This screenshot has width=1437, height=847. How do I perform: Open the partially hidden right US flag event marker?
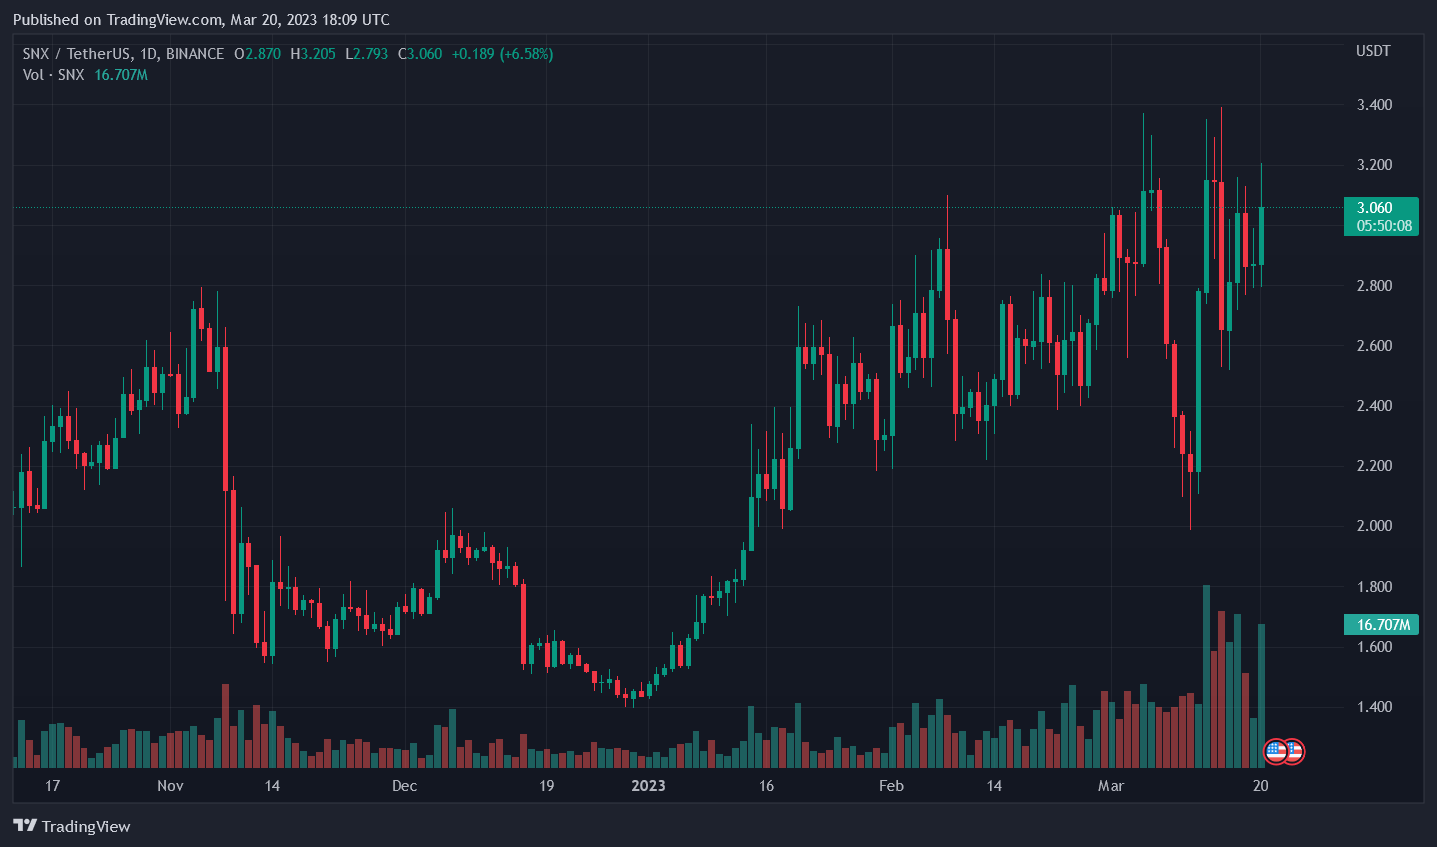1296,751
